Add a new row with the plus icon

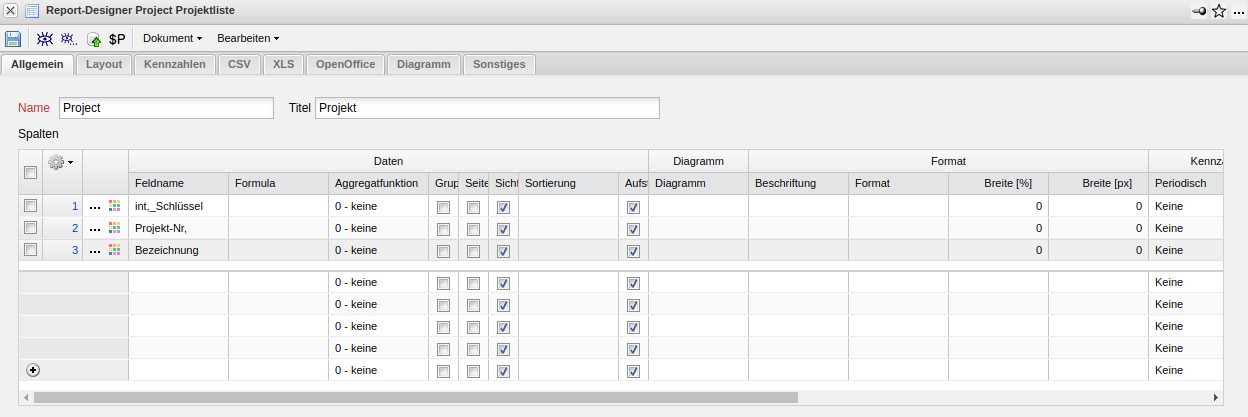[x=32, y=370]
